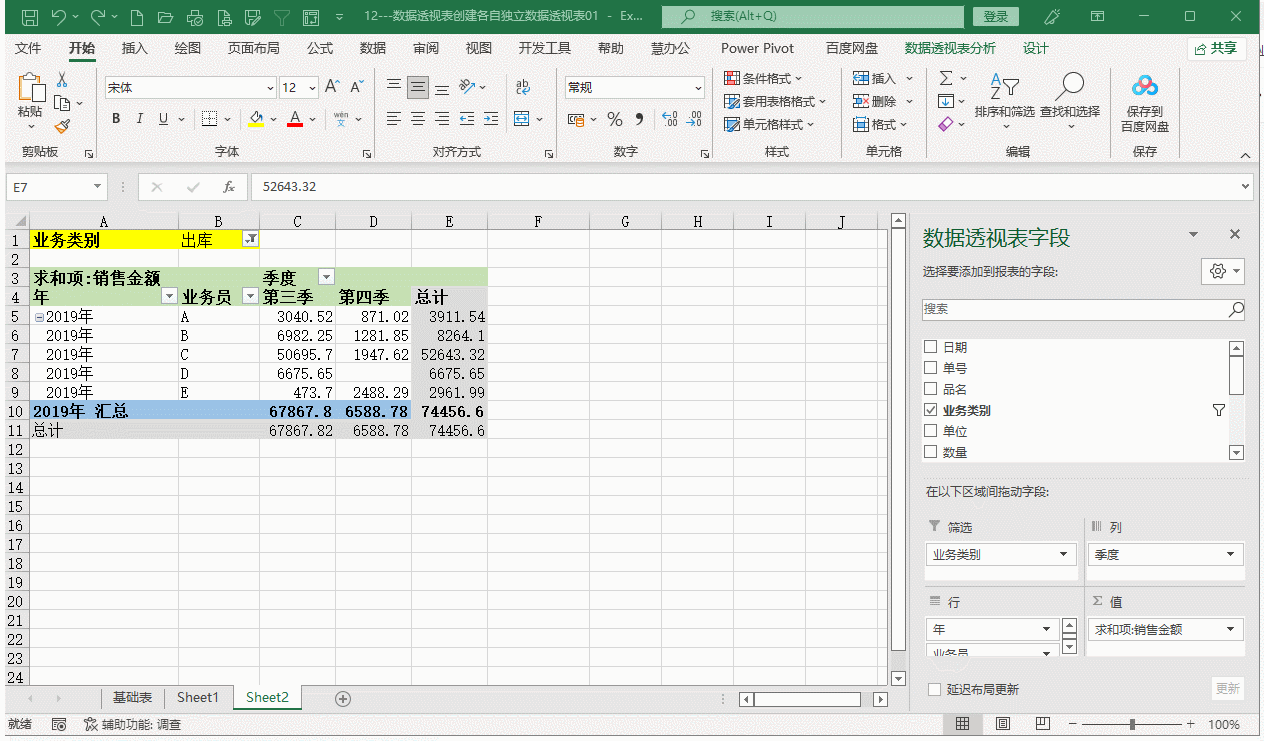Check the 单位 field checkbox
This screenshot has height=741, width=1264.
931,431
